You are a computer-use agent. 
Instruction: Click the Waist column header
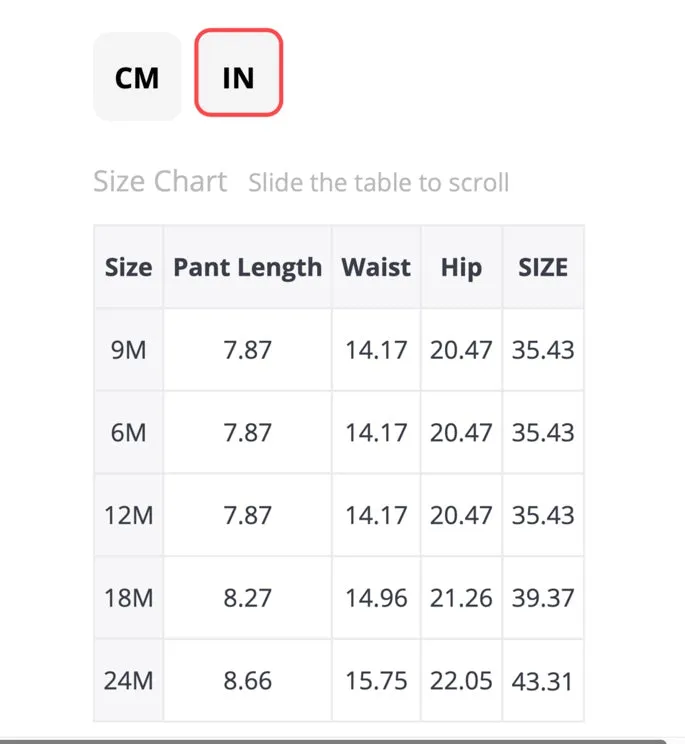point(376,267)
